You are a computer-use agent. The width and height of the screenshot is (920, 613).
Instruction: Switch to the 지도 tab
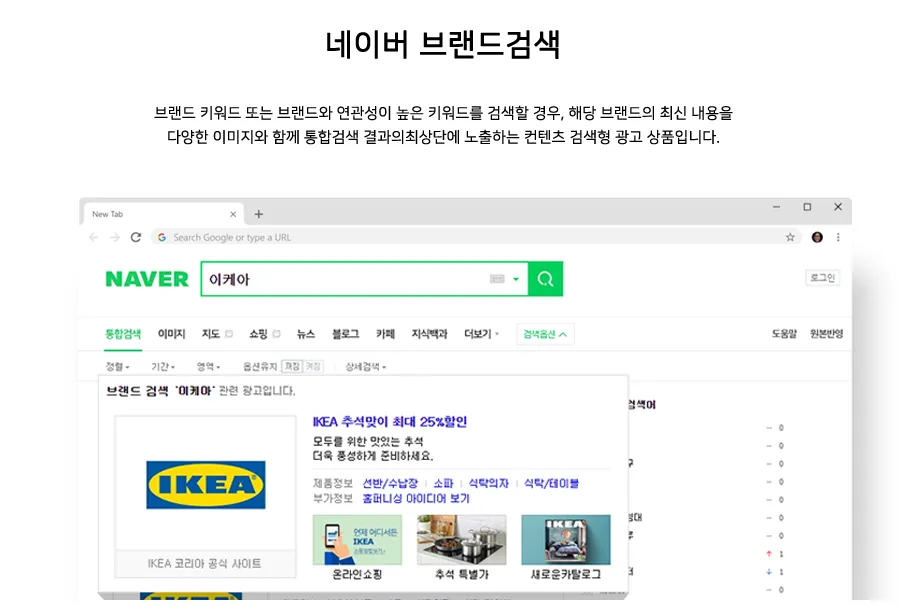211,334
